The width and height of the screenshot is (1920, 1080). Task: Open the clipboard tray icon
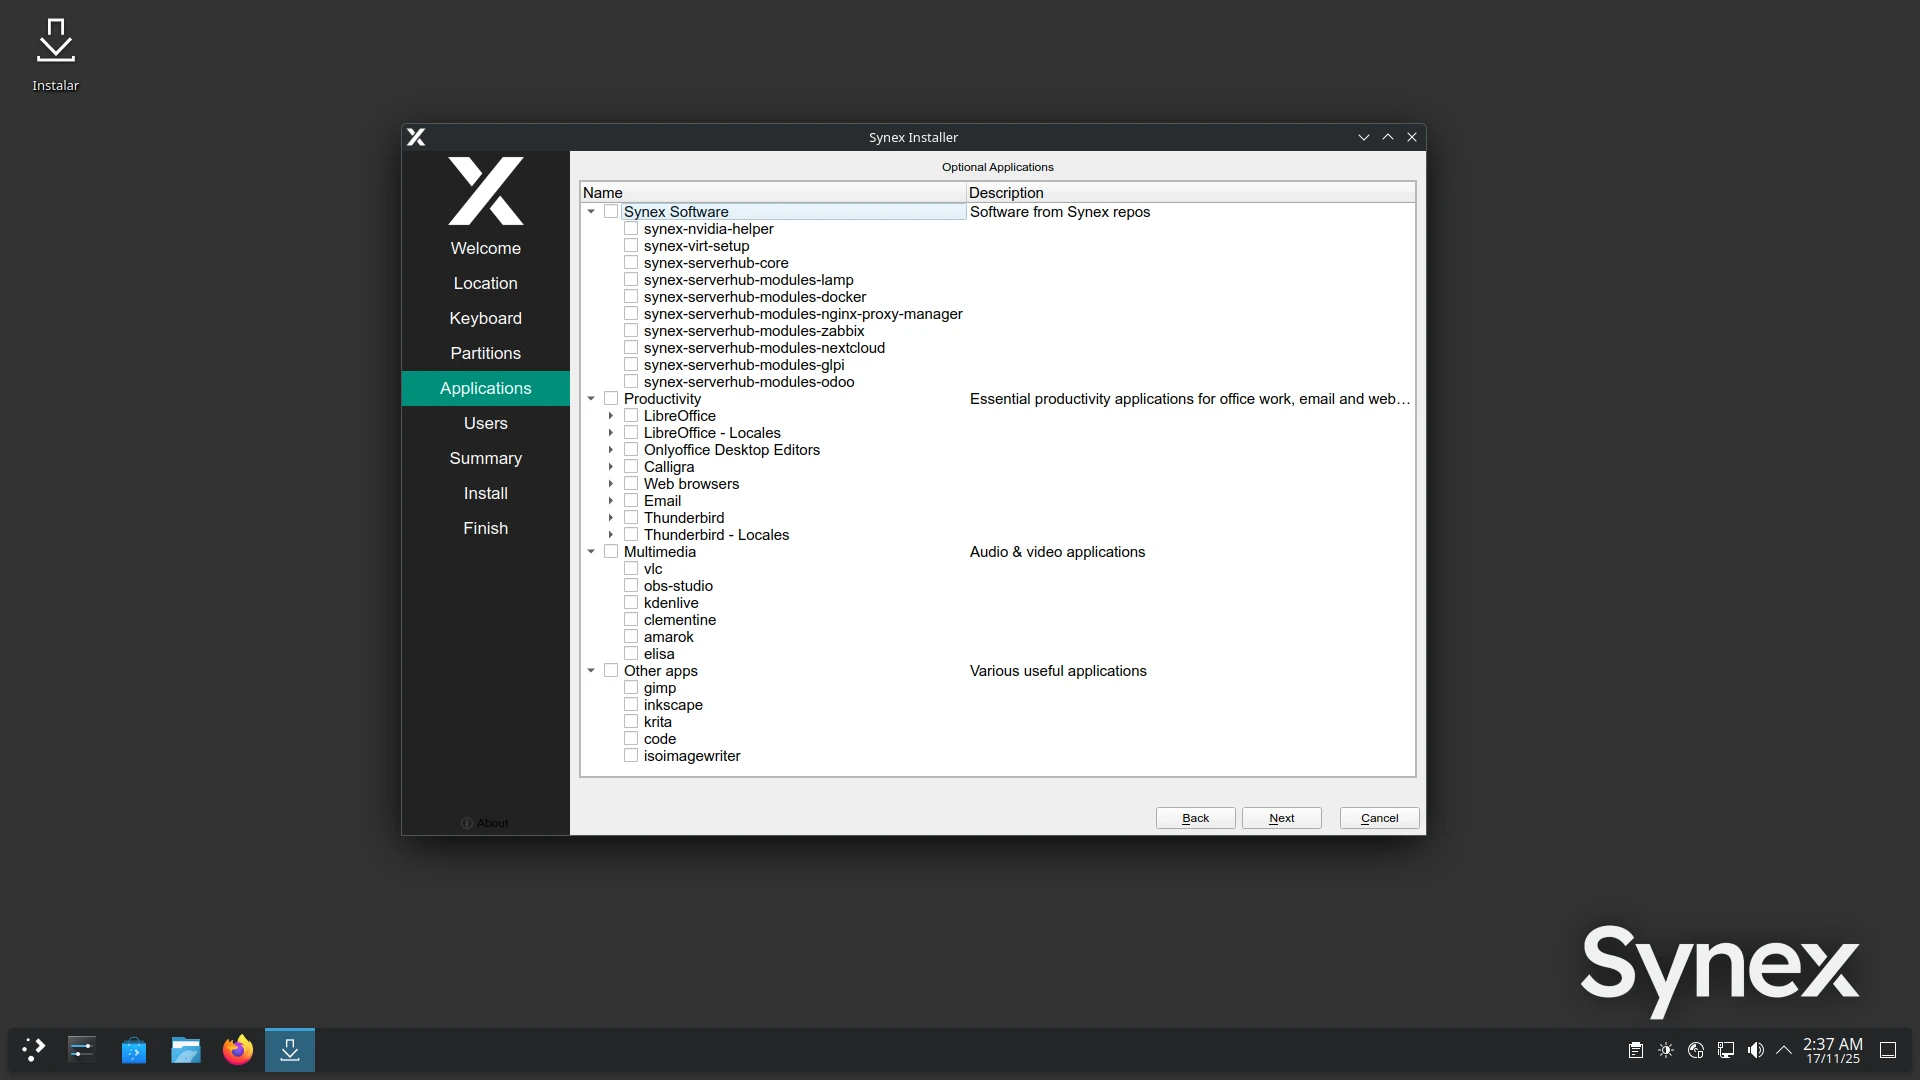pyautogui.click(x=1635, y=1050)
